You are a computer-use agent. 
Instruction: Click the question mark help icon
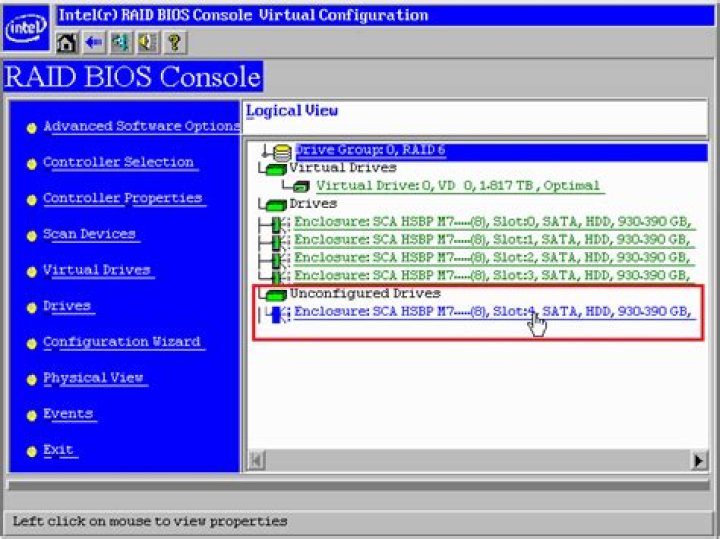pyautogui.click(x=174, y=43)
